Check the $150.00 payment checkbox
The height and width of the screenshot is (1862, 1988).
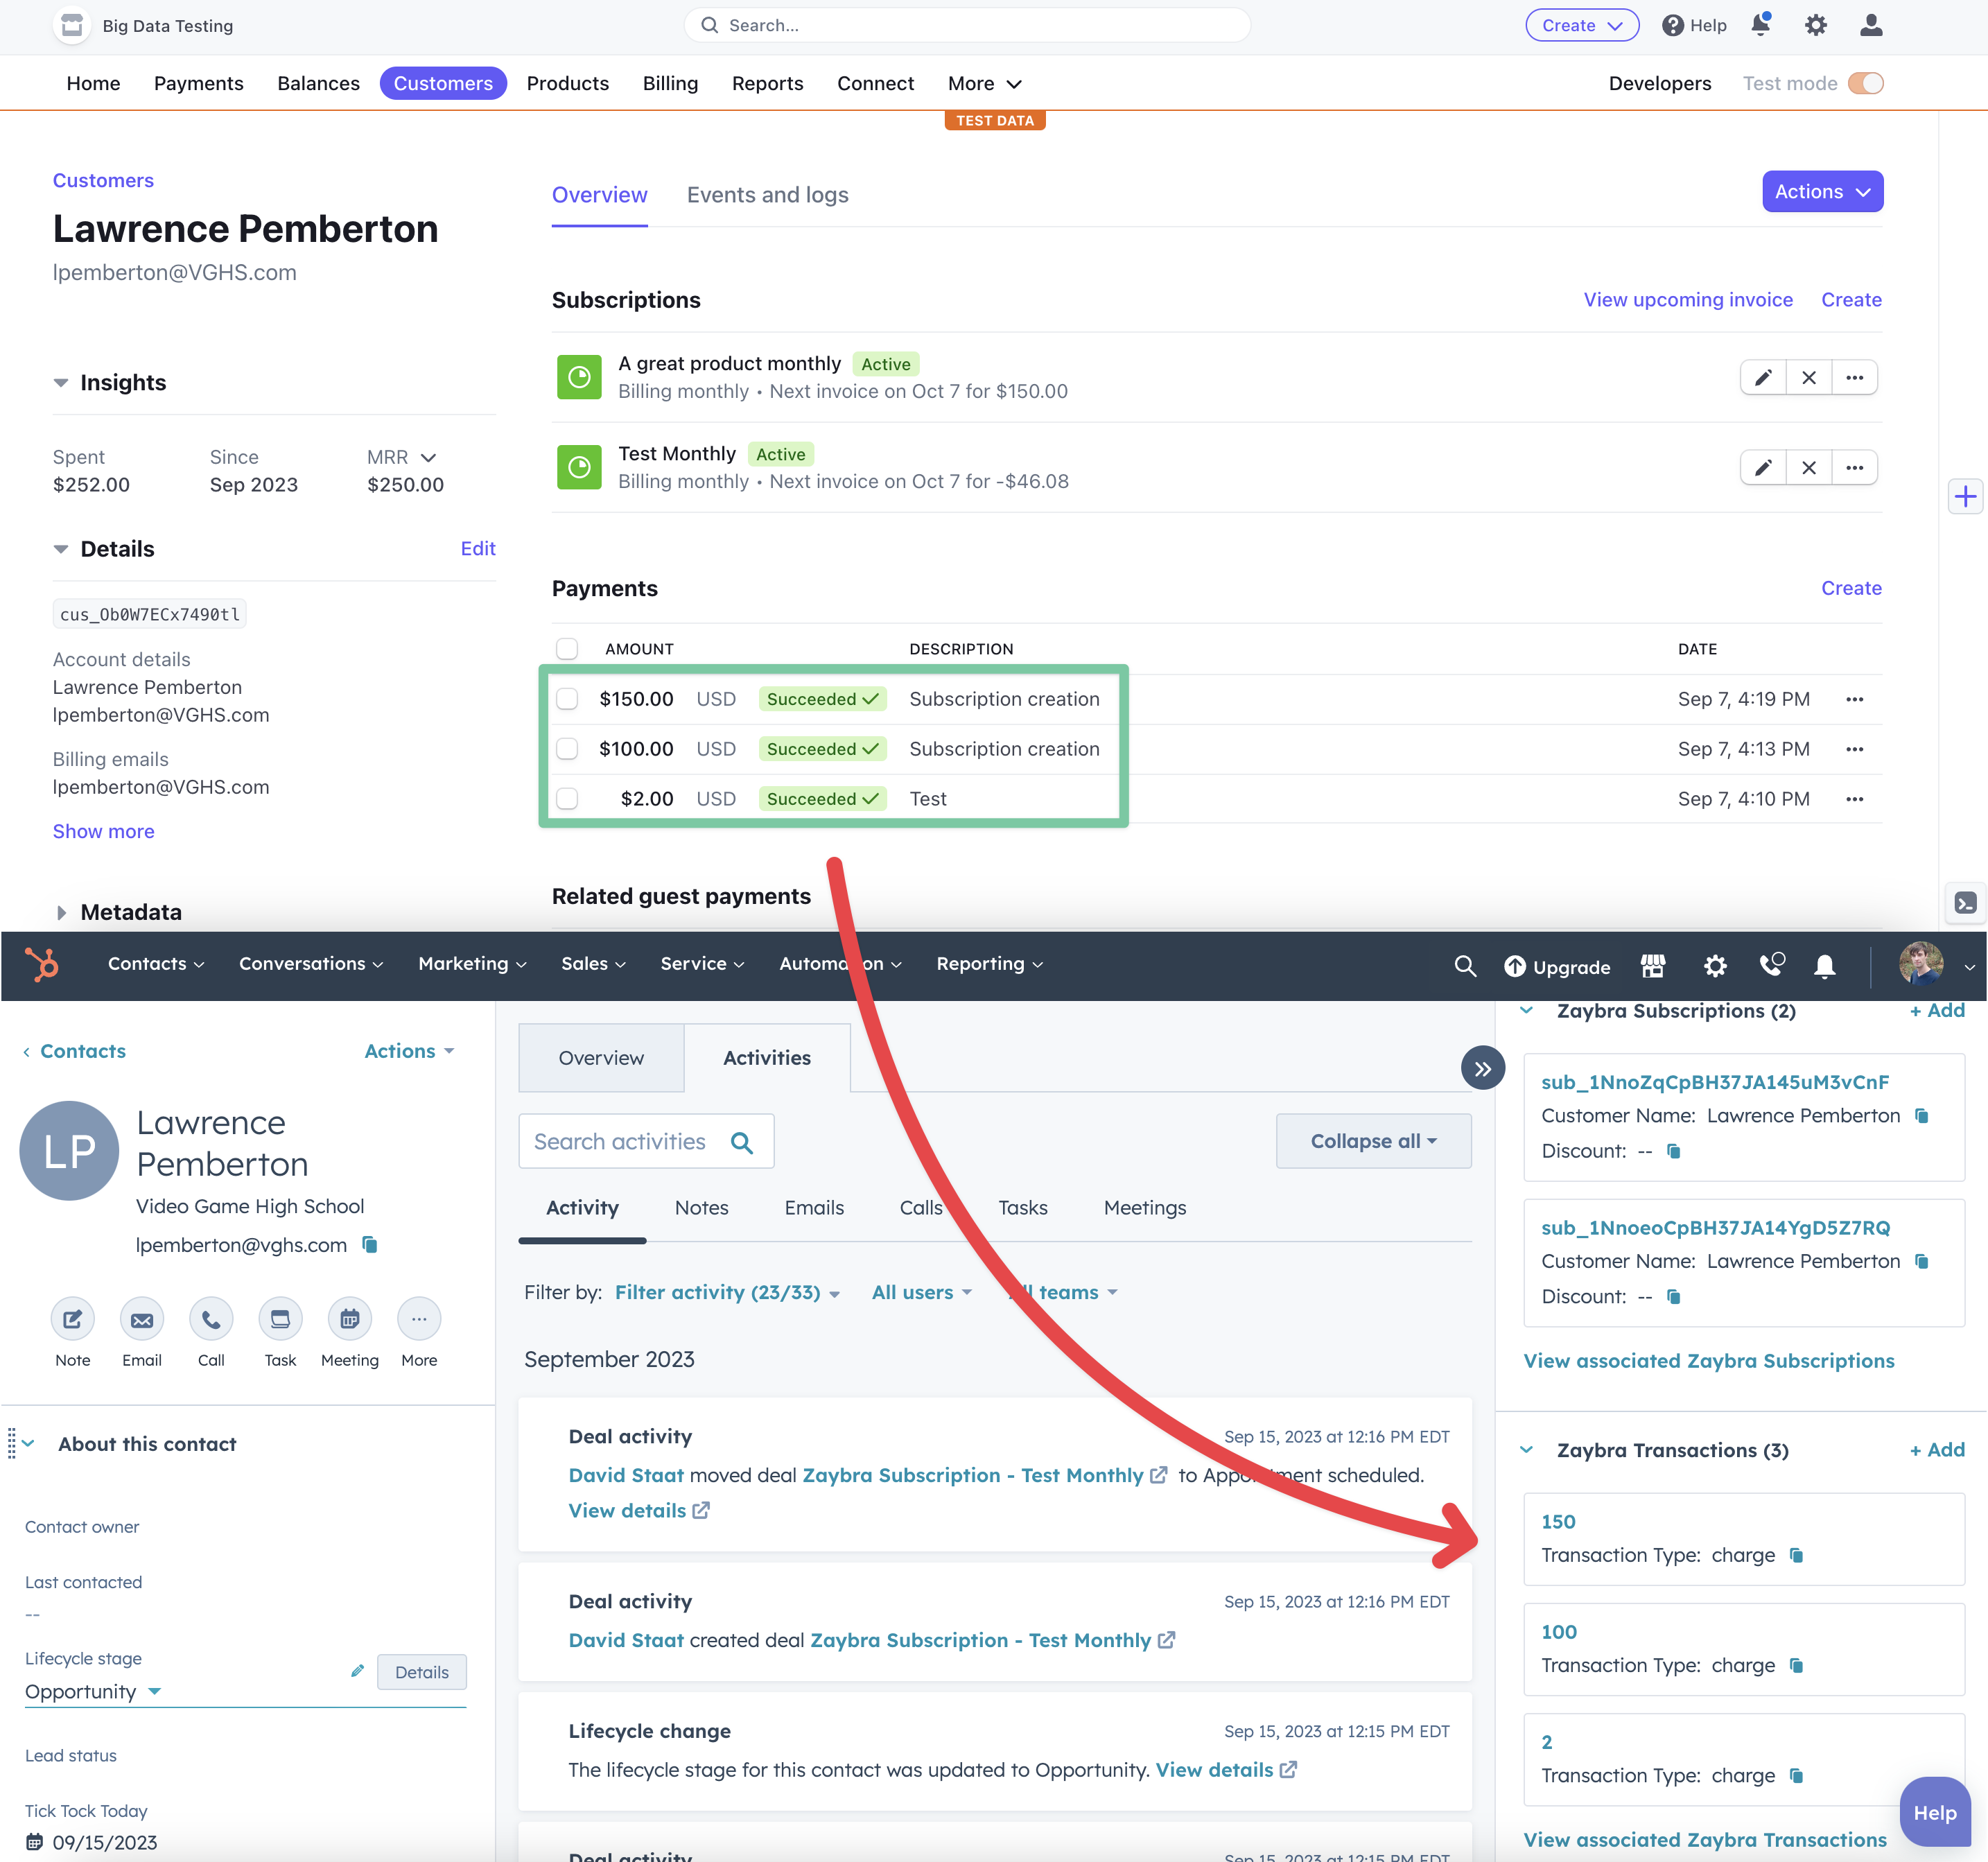coord(567,699)
